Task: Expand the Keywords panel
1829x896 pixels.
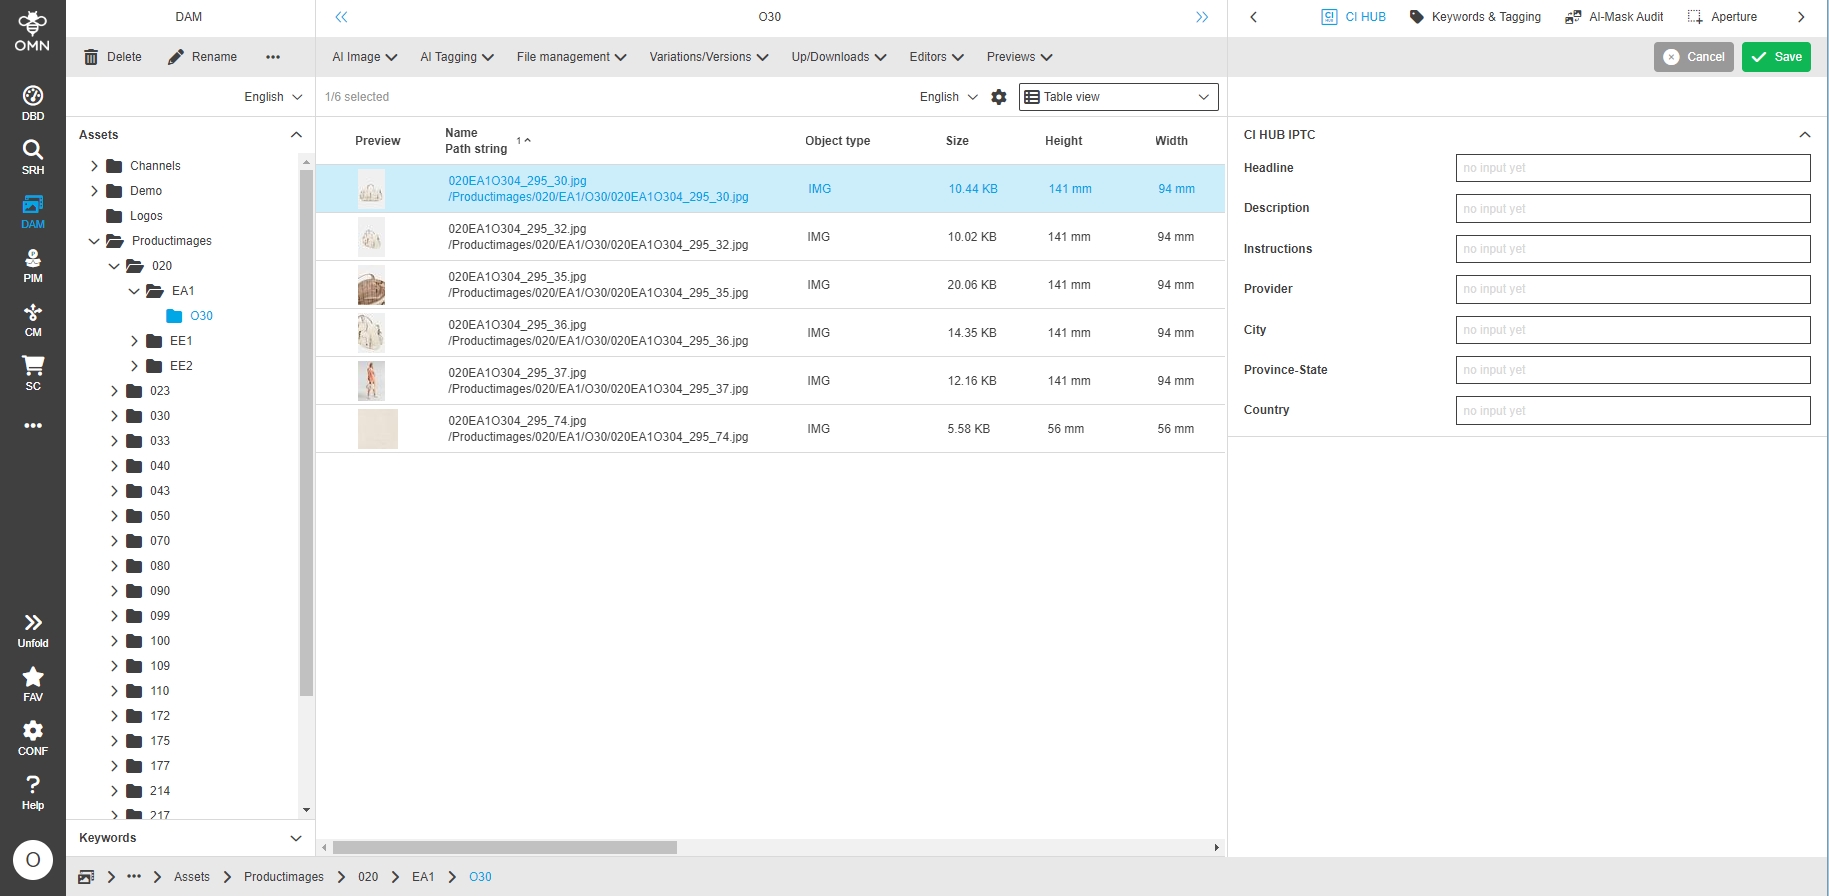Action: [x=295, y=838]
